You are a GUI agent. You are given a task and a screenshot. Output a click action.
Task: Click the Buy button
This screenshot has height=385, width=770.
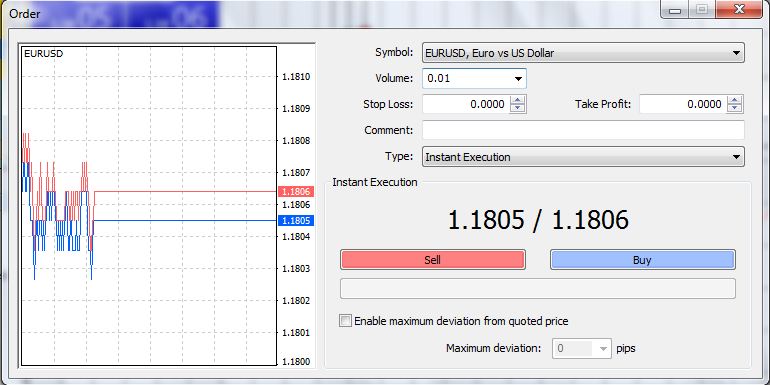[642, 260]
